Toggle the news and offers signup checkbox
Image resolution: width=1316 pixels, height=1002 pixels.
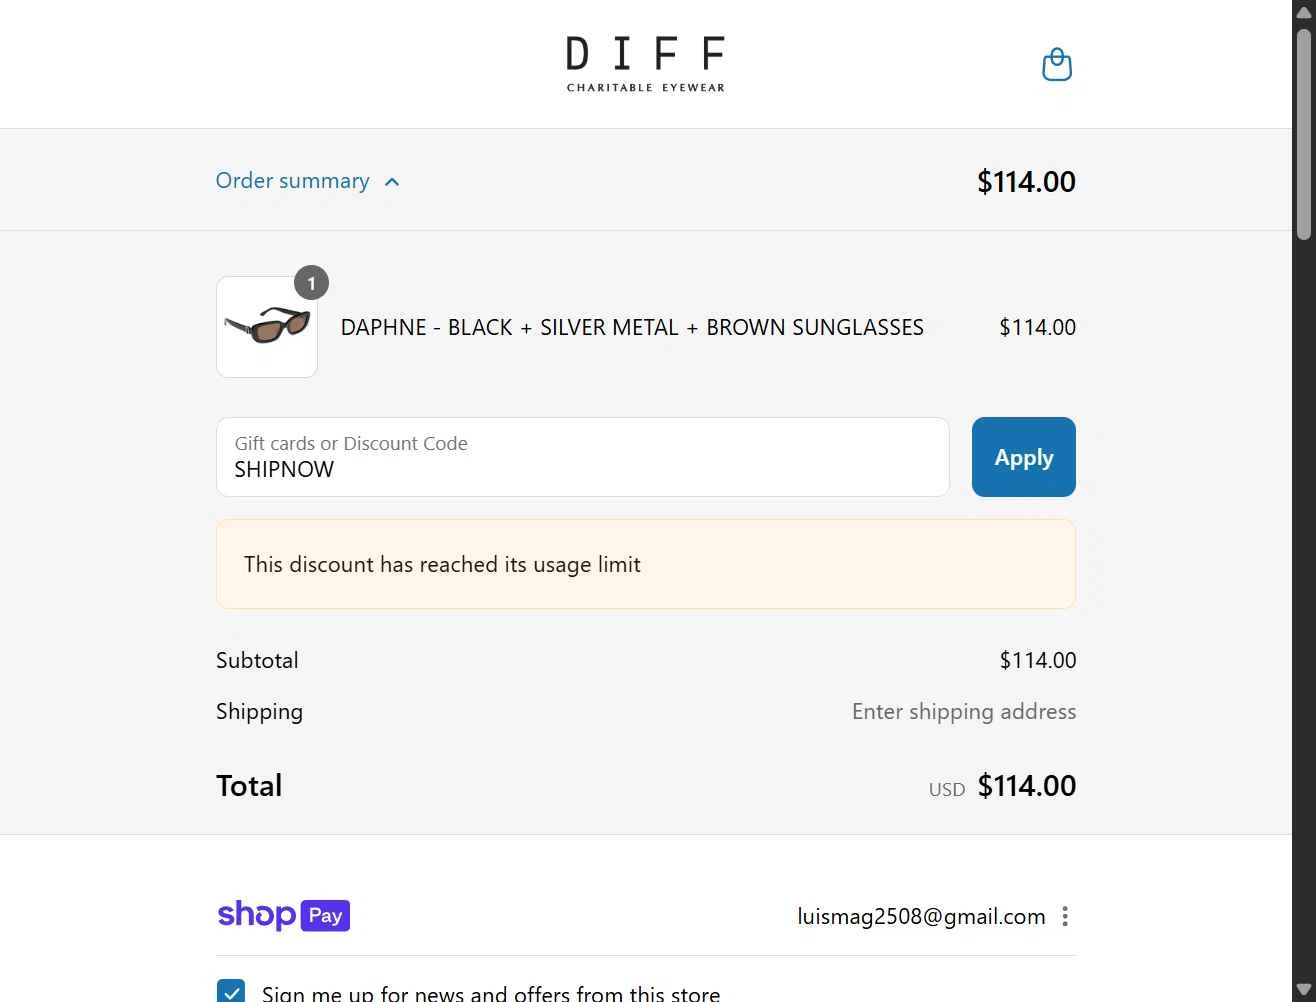231,992
